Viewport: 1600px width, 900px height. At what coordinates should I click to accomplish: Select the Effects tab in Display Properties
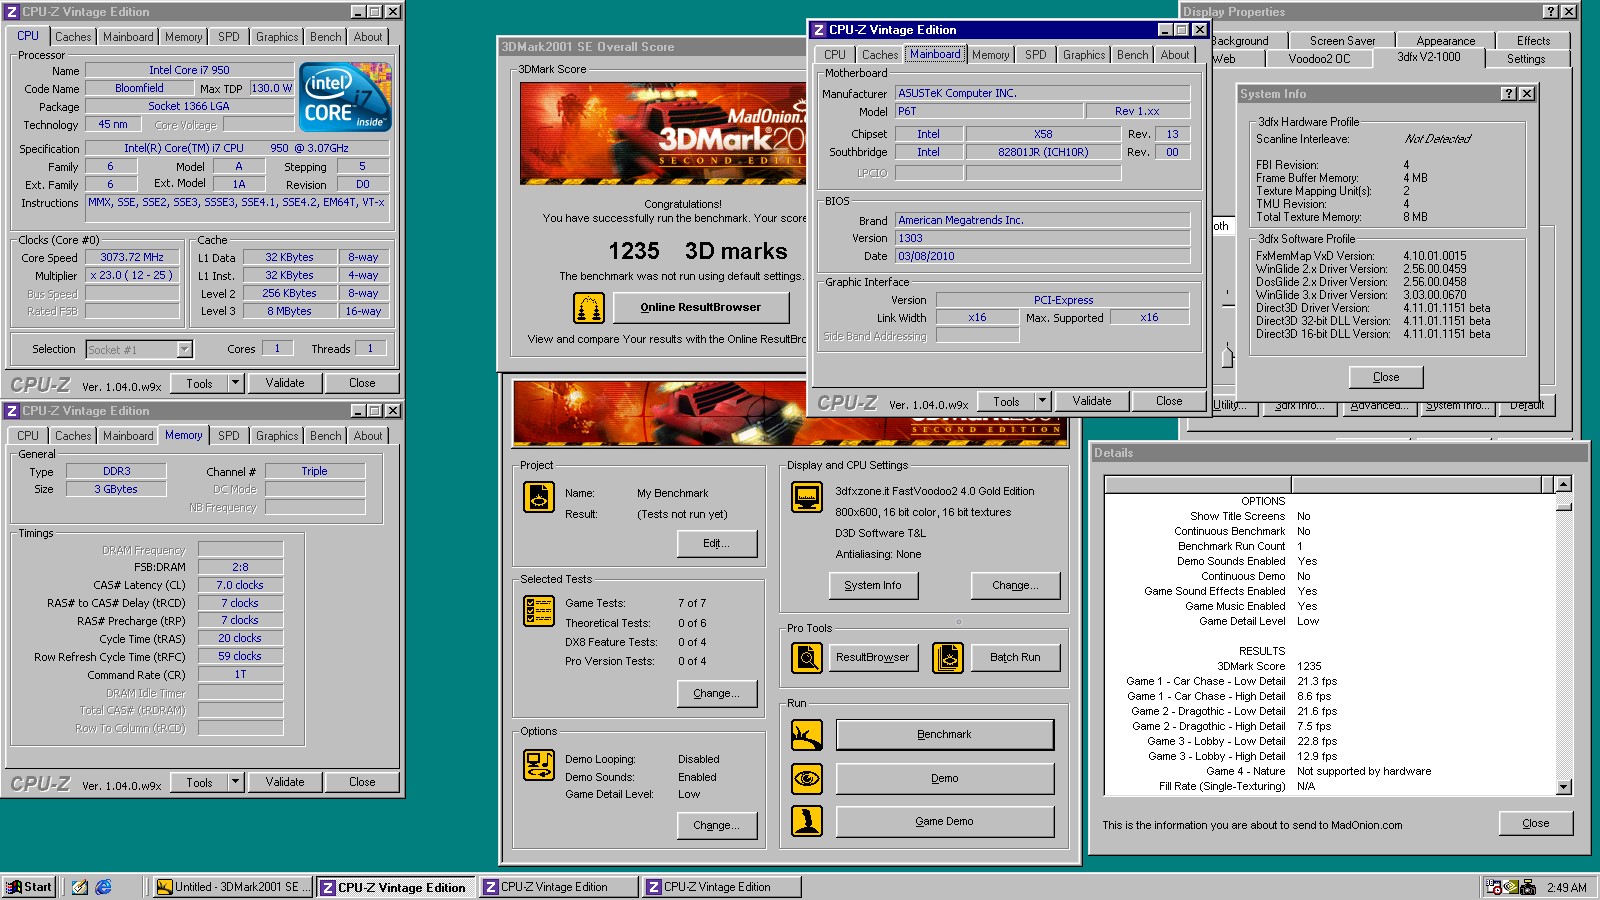[1533, 41]
